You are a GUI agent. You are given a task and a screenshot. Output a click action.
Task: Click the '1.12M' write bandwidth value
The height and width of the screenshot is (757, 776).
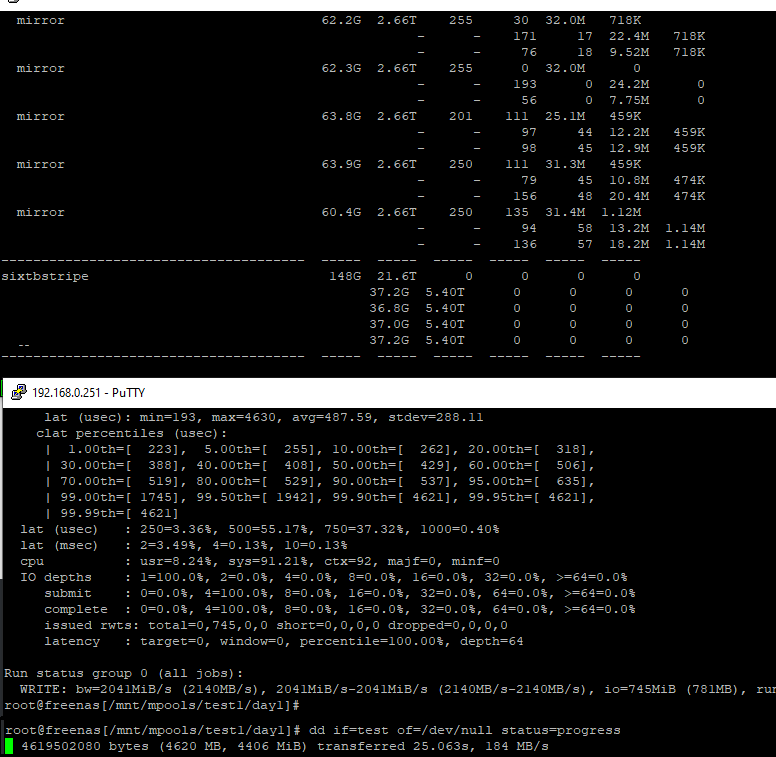pyautogui.click(x=621, y=212)
